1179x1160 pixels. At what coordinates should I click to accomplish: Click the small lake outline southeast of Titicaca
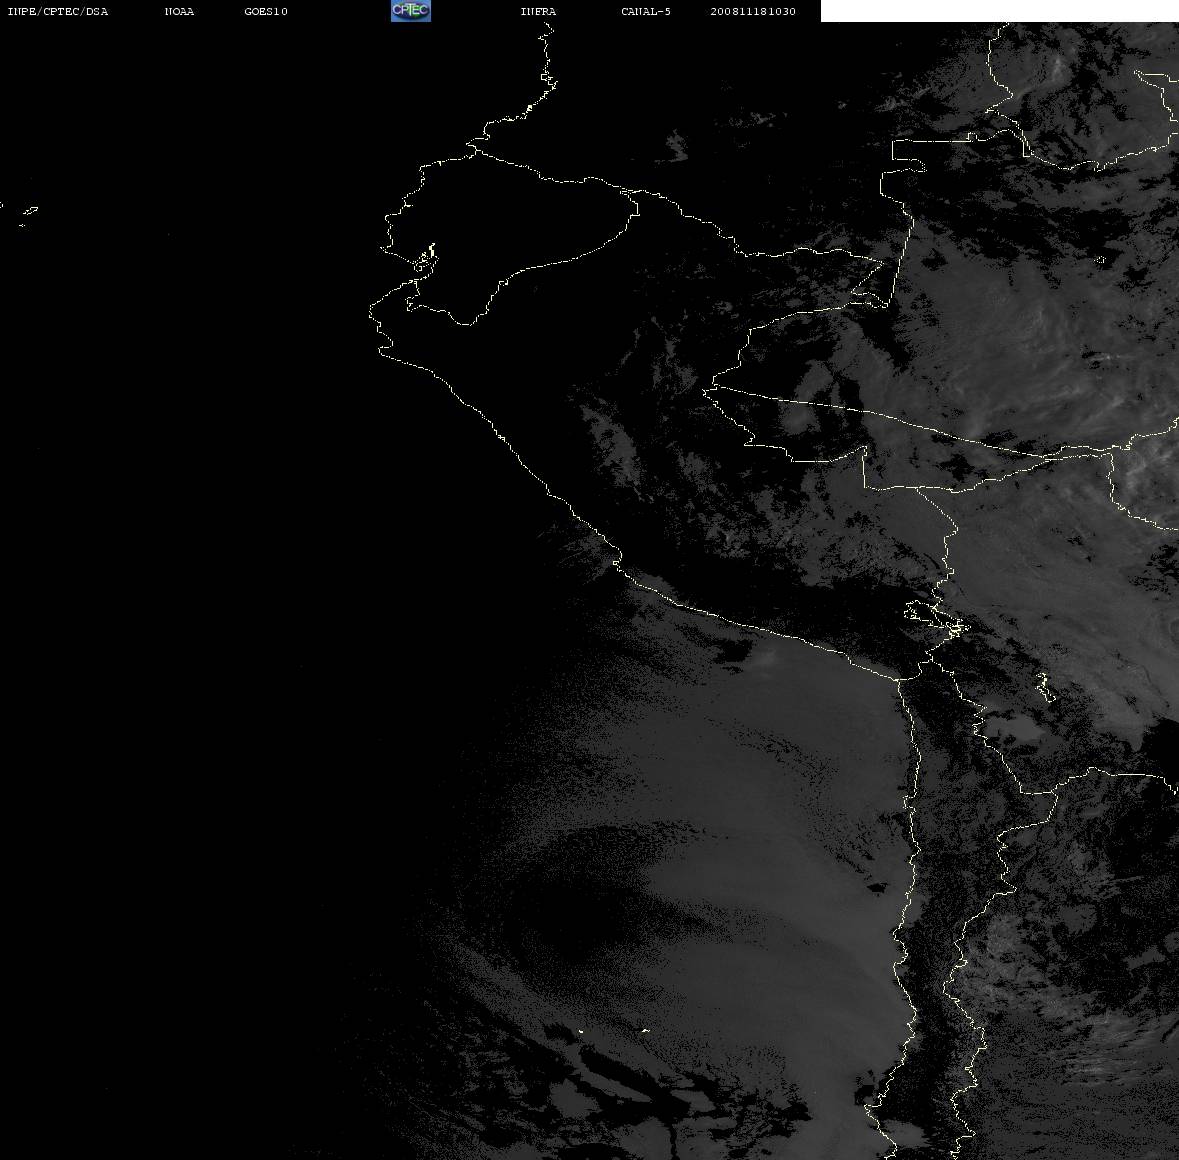pos(1045,688)
